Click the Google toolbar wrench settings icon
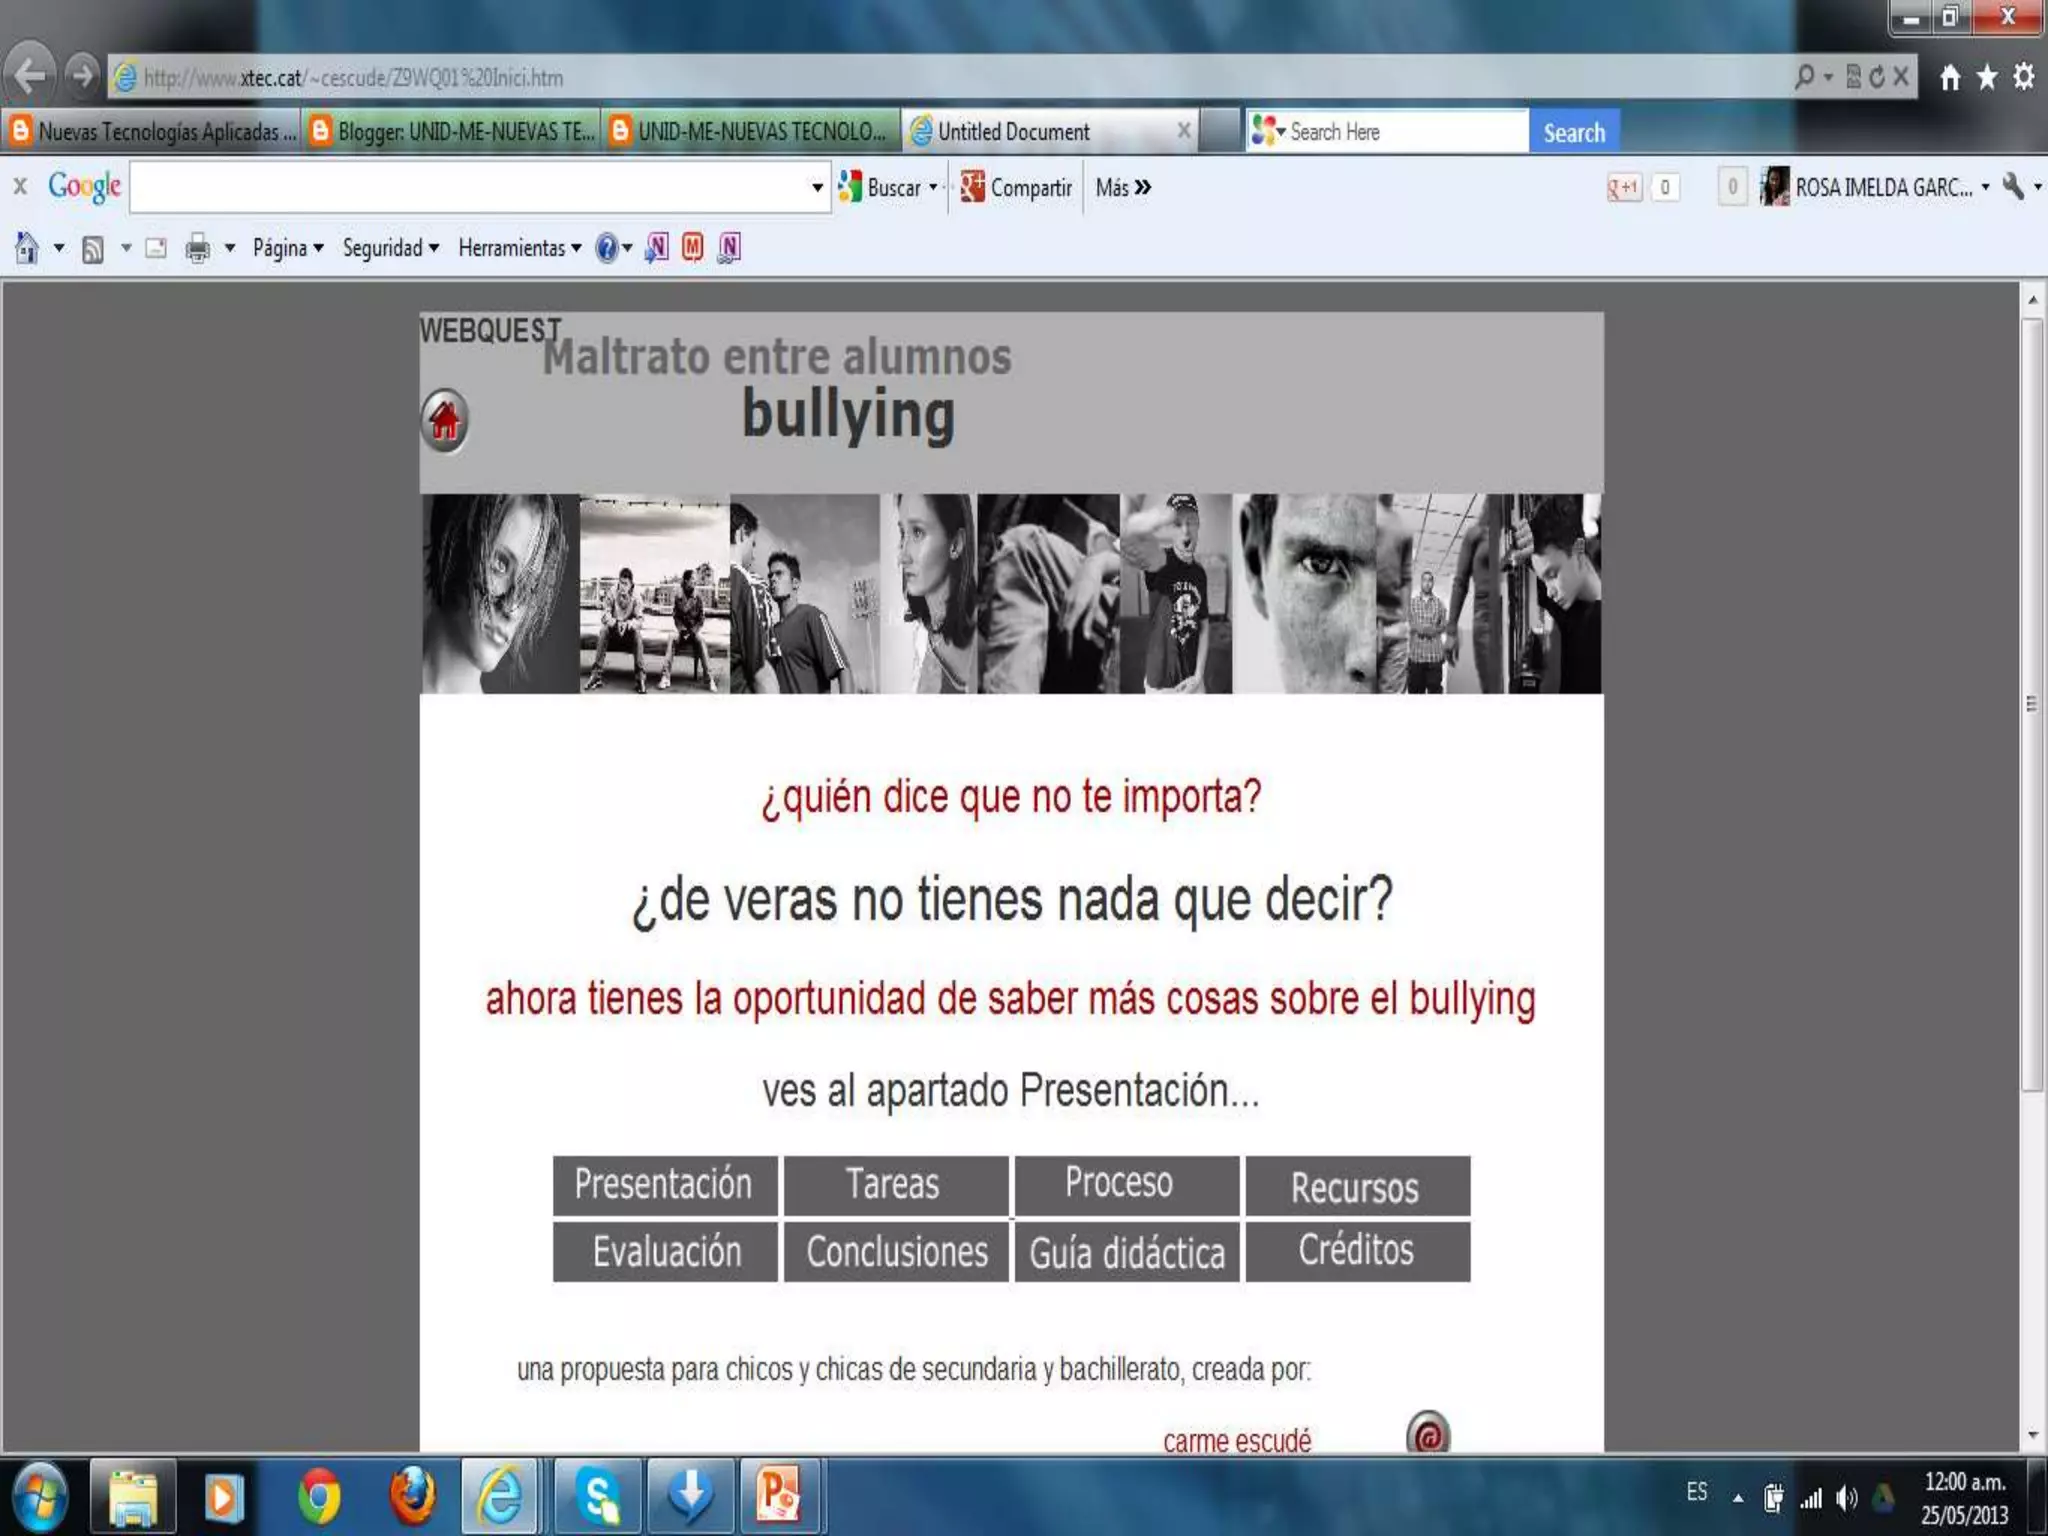The image size is (2048, 1536). 2013,187
